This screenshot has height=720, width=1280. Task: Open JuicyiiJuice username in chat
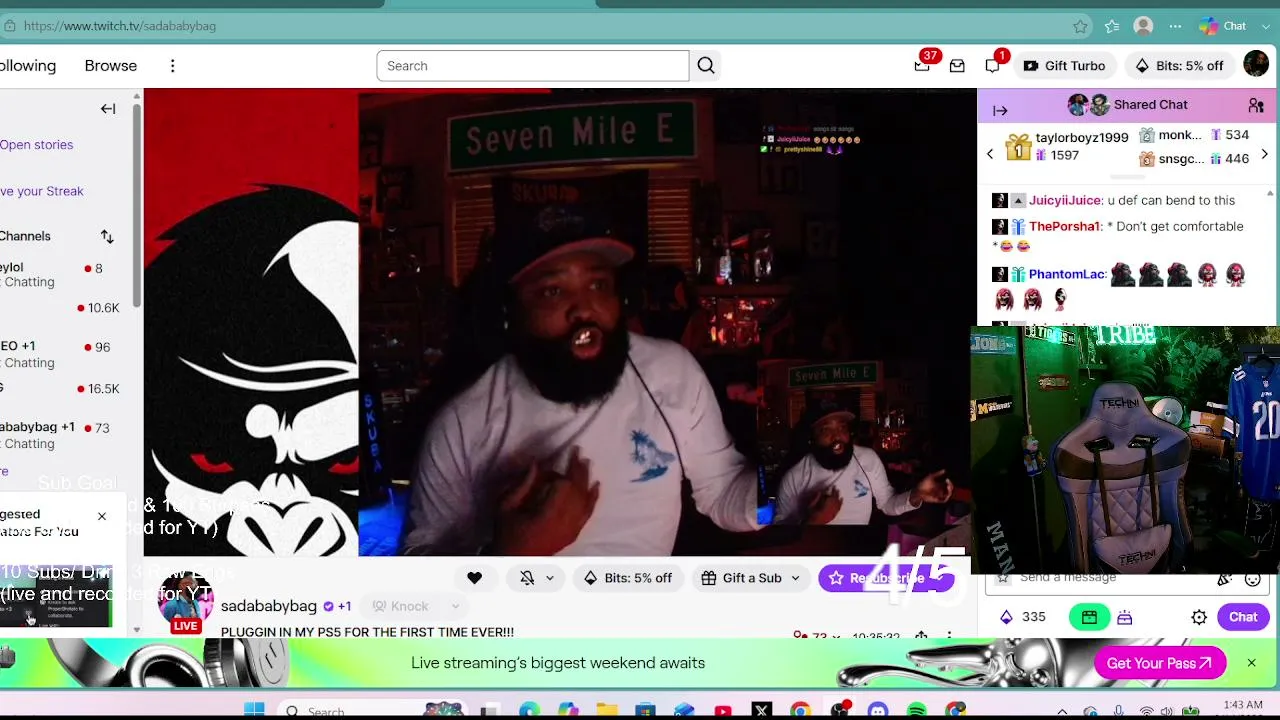[x=1066, y=200]
